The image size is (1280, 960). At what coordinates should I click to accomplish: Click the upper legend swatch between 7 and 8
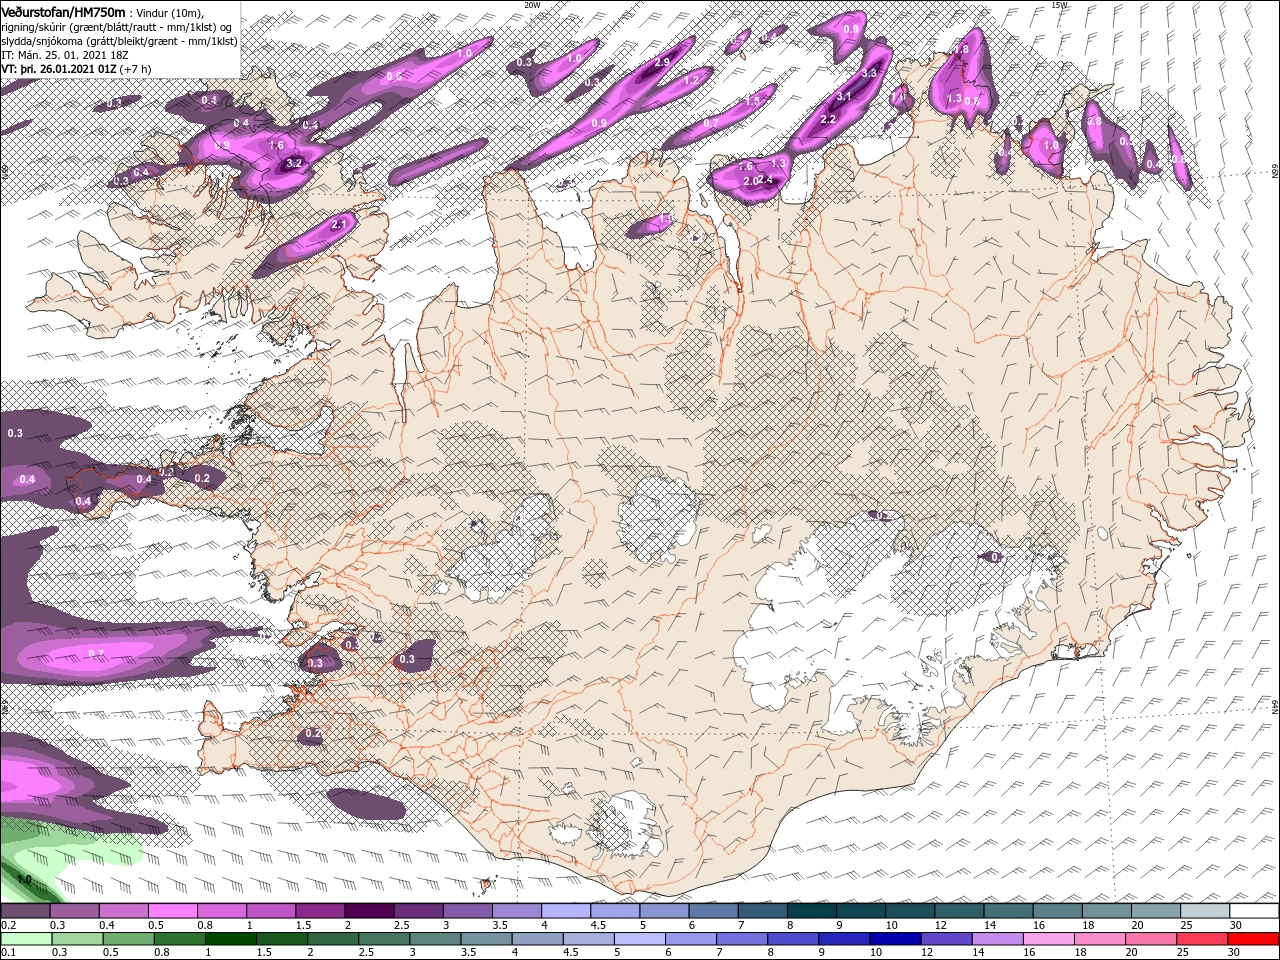tap(762, 911)
